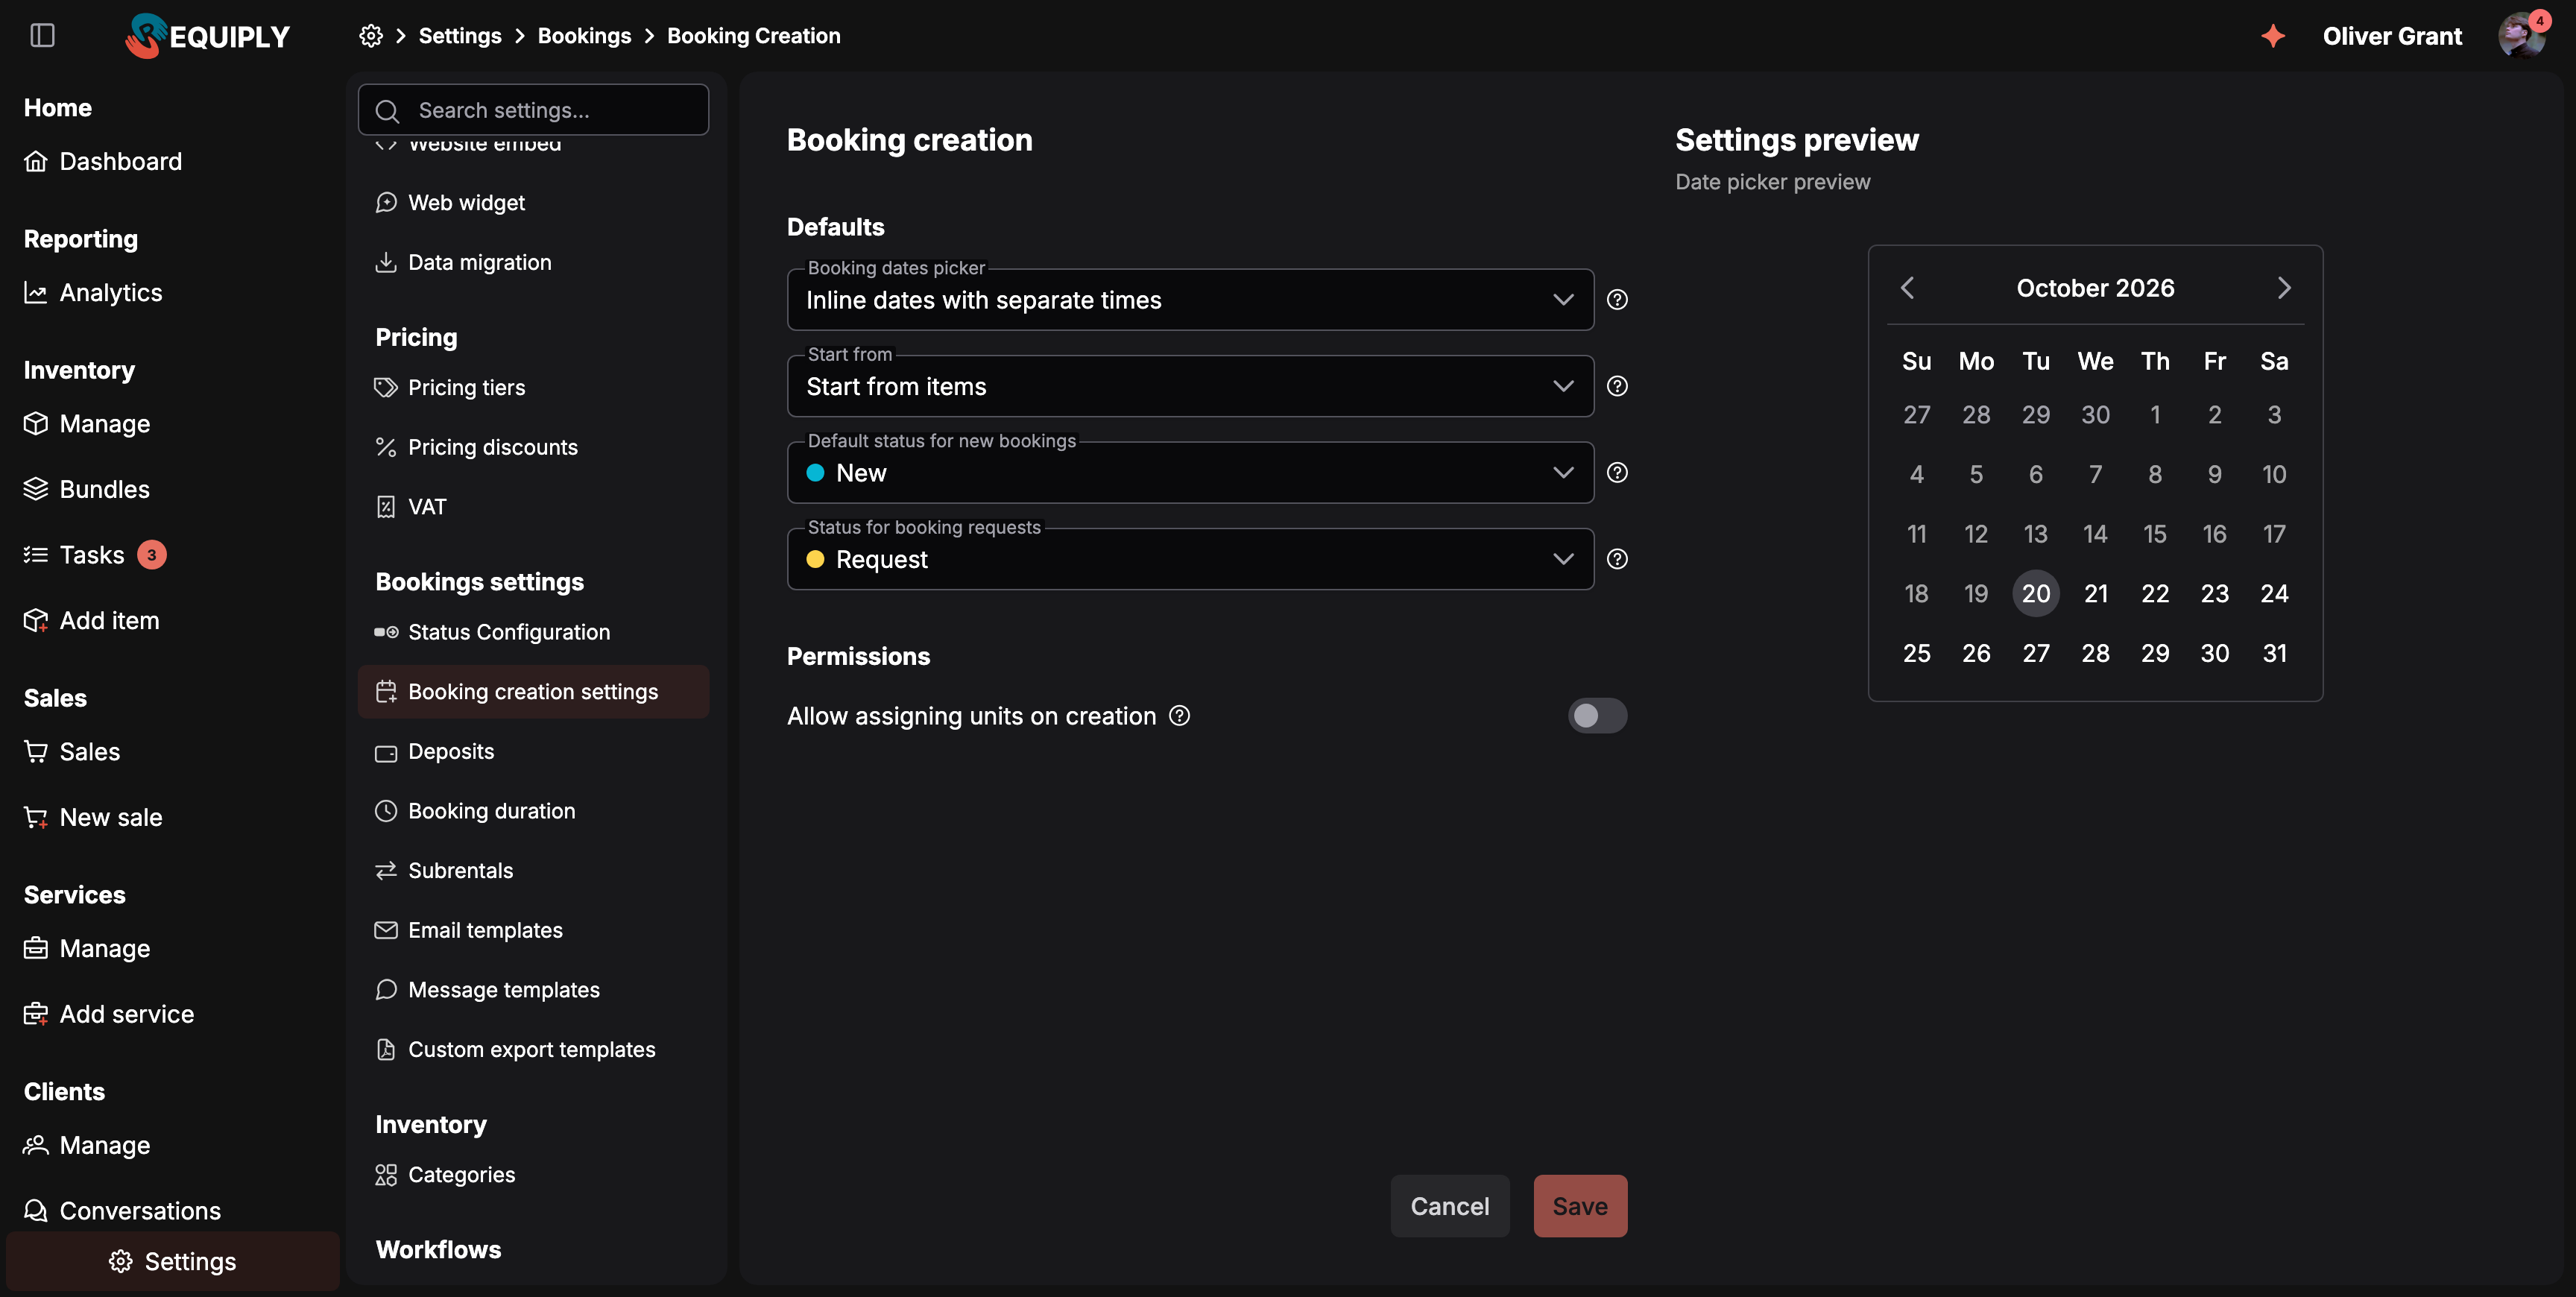Open Pricing tiers settings
The width and height of the screenshot is (2576, 1297).
(x=534, y=388)
